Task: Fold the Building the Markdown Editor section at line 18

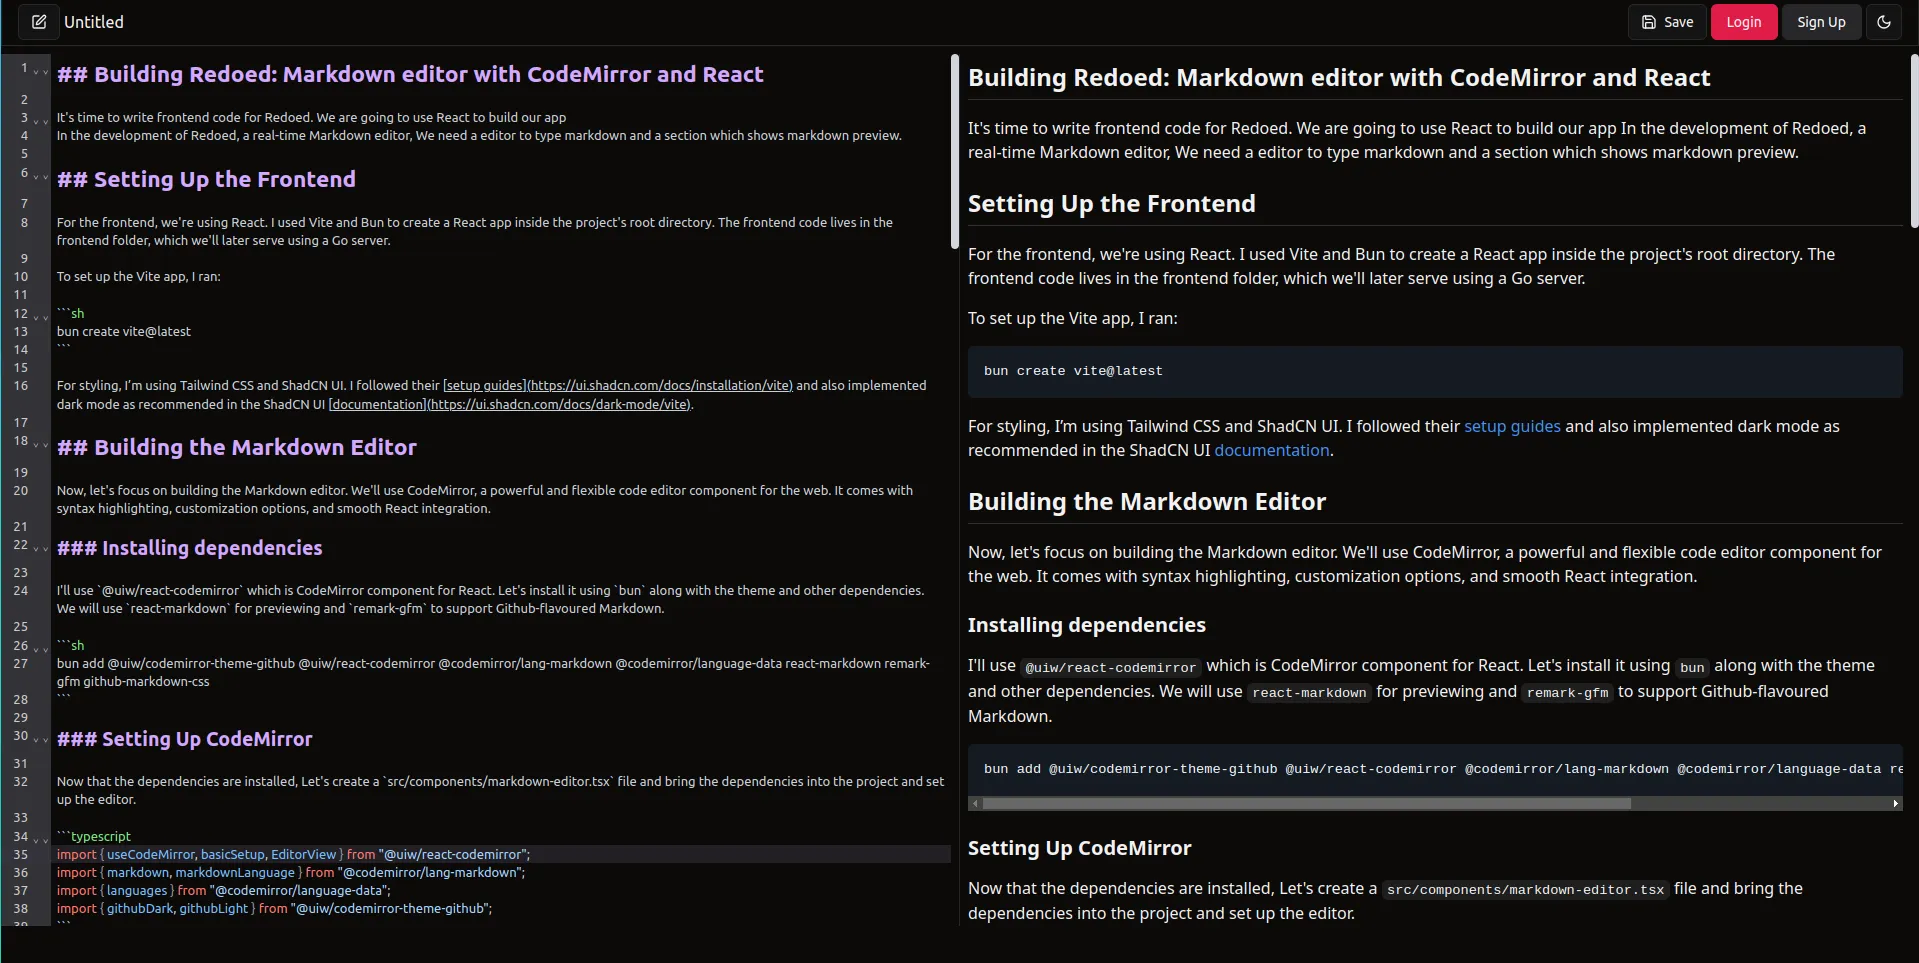Action: [x=41, y=444]
